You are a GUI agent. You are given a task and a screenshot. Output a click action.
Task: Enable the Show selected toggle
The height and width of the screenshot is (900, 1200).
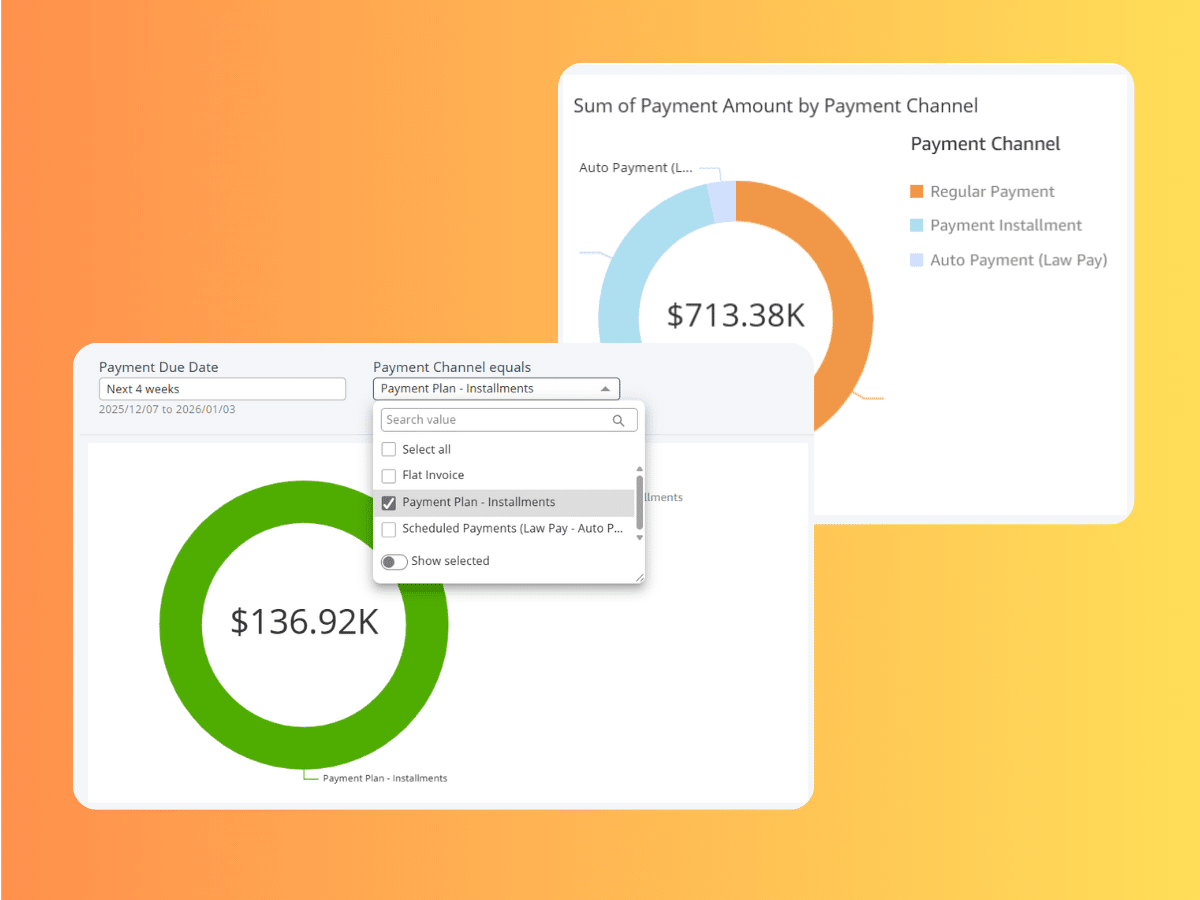394,562
